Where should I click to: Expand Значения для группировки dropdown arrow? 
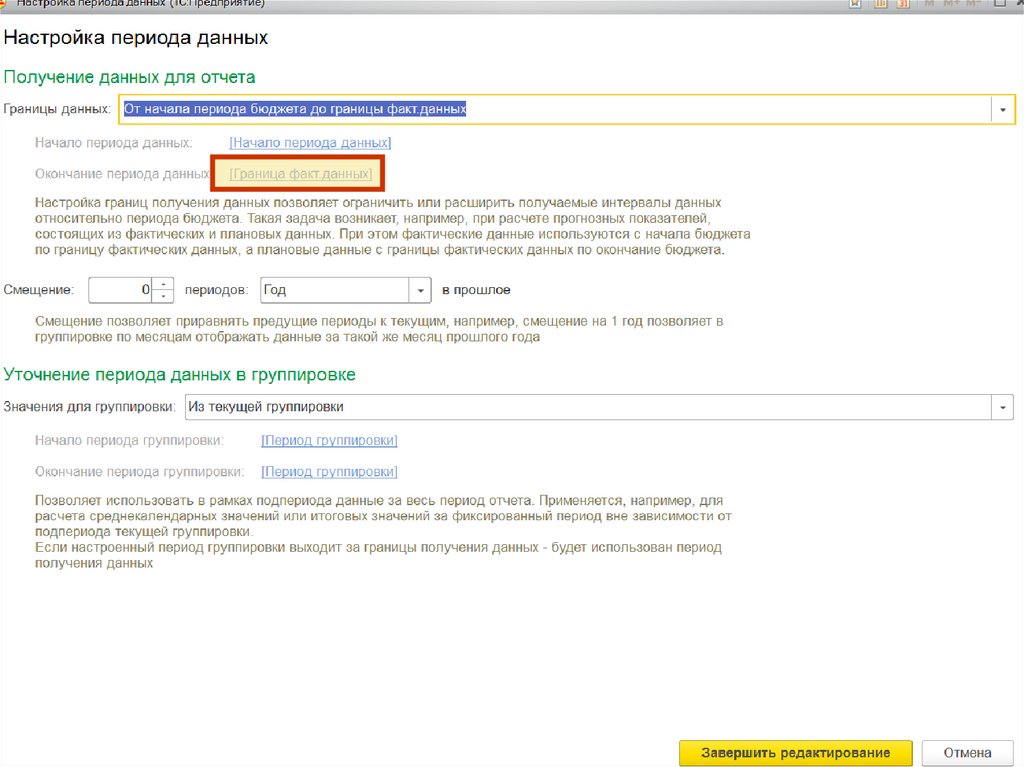point(1002,408)
